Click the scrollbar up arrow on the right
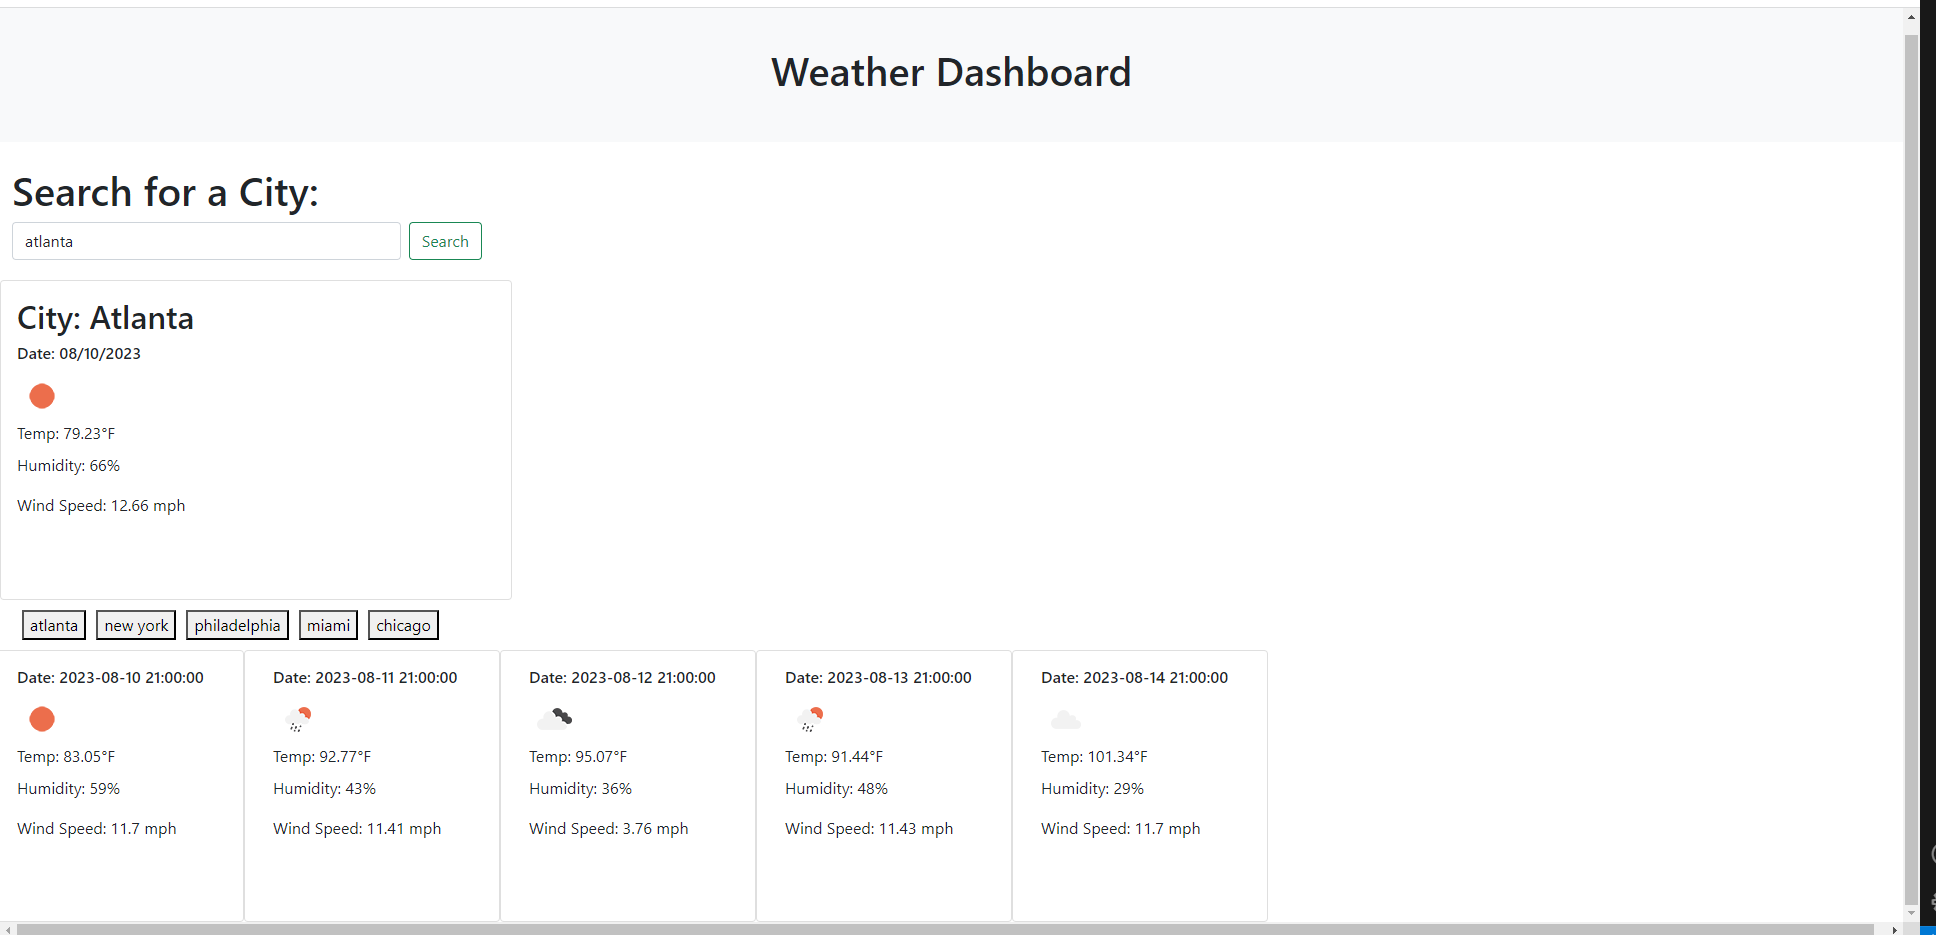The width and height of the screenshot is (1936, 935). tap(1911, 15)
